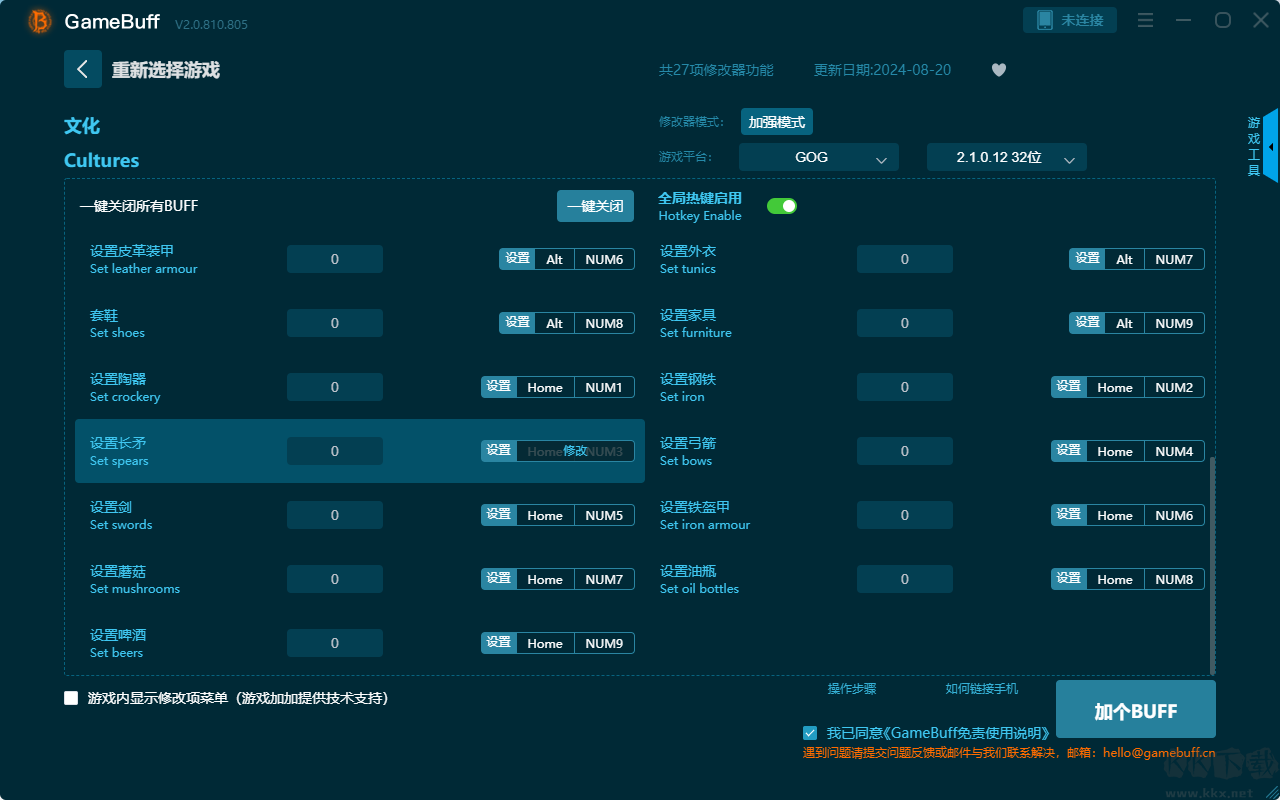Focus the Set tunics value field
Viewport: 1280px width, 800px height.
pos(905,259)
